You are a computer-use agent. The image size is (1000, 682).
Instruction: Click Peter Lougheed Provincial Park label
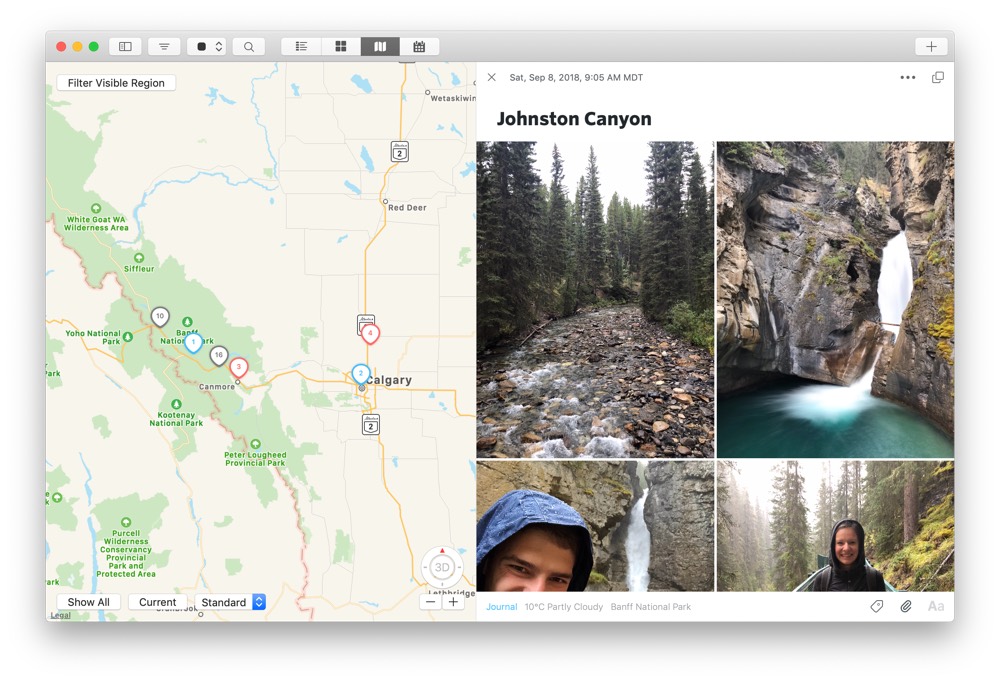[255, 459]
